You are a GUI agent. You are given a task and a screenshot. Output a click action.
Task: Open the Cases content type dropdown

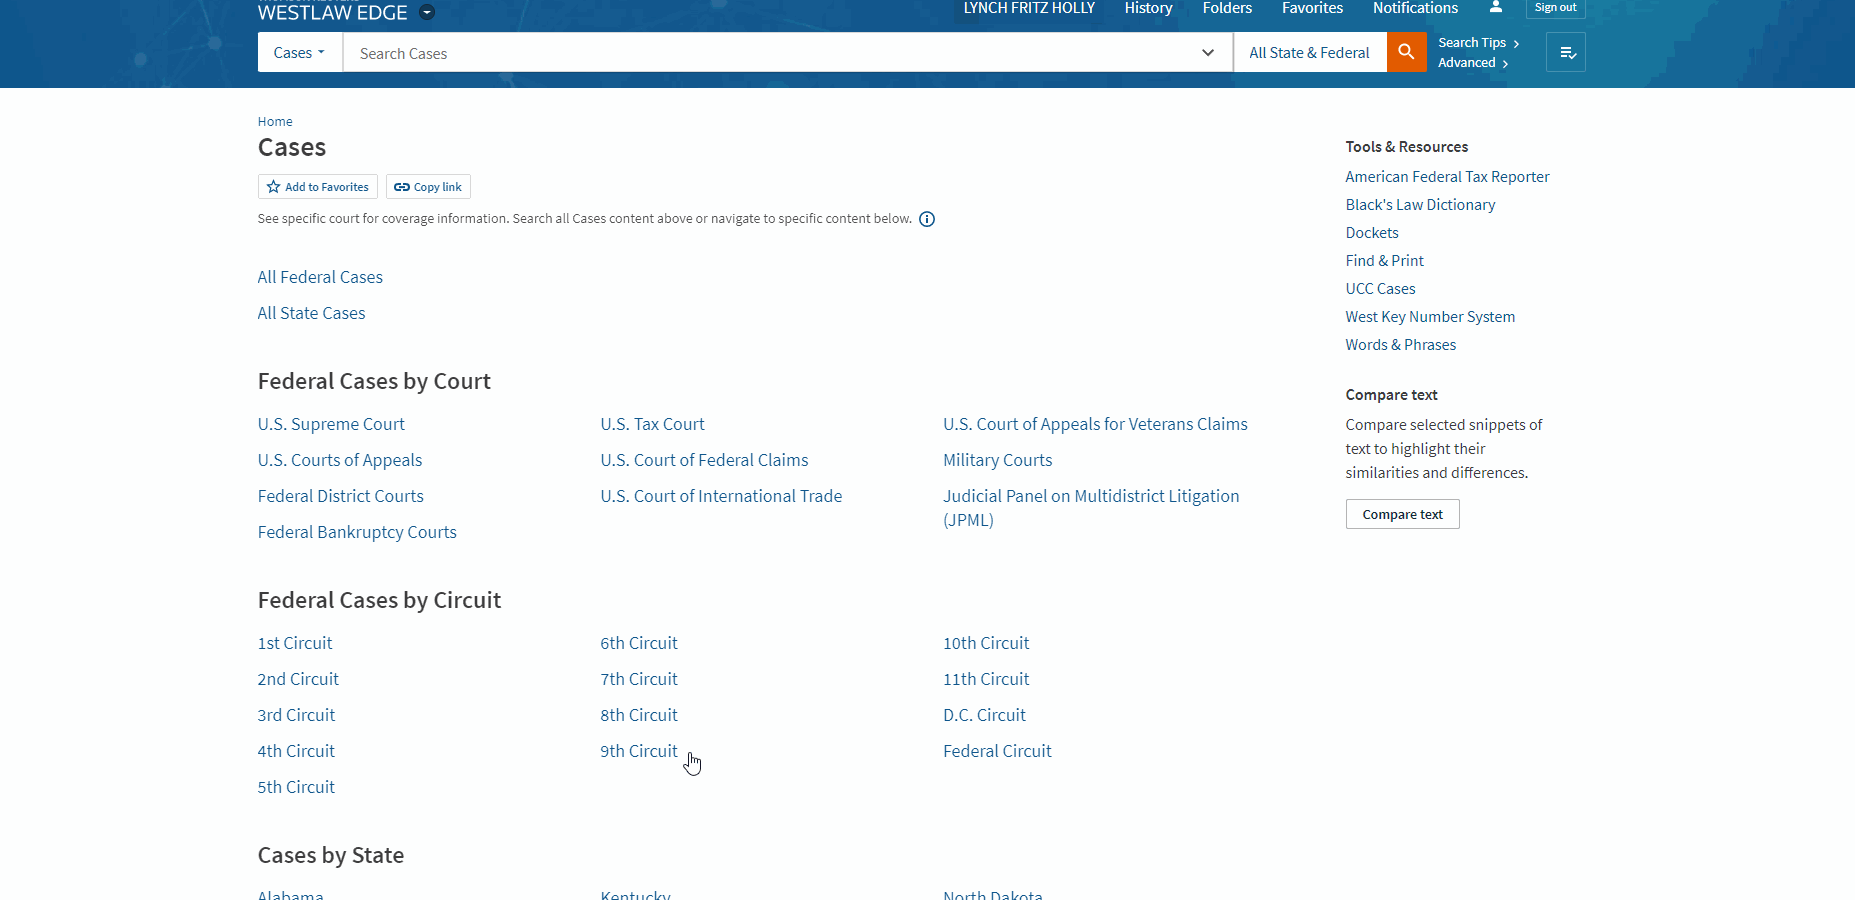click(299, 53)
